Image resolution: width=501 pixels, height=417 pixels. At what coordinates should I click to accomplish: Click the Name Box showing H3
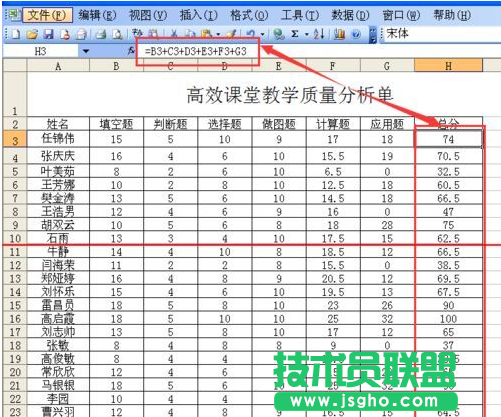(41, 51)
